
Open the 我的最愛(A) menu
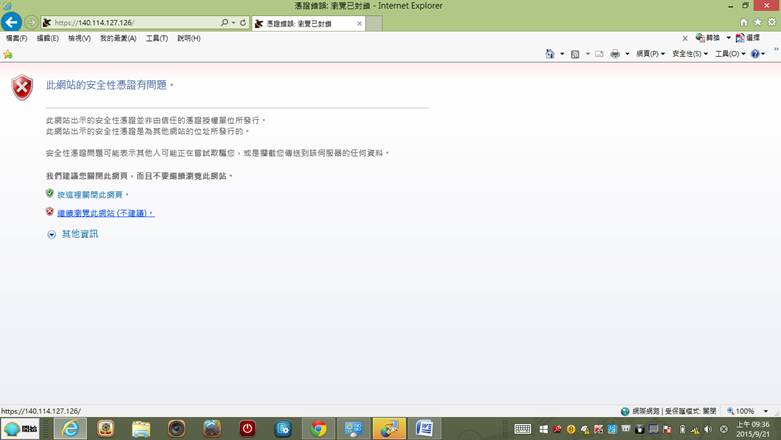(117, 38)
